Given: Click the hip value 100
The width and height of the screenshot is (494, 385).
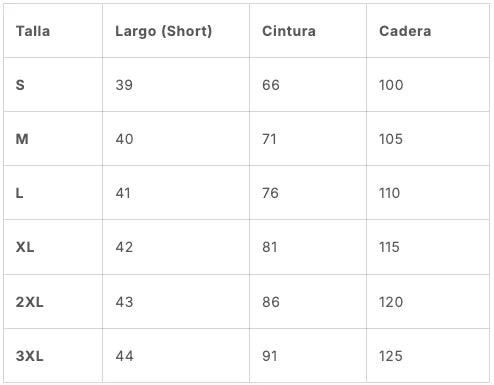Looking at the screenshot, I should (x=391, y=85).
